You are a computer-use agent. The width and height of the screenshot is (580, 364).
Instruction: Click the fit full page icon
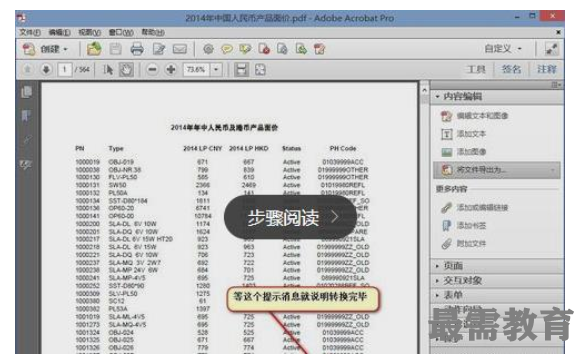tap(260, 69)
